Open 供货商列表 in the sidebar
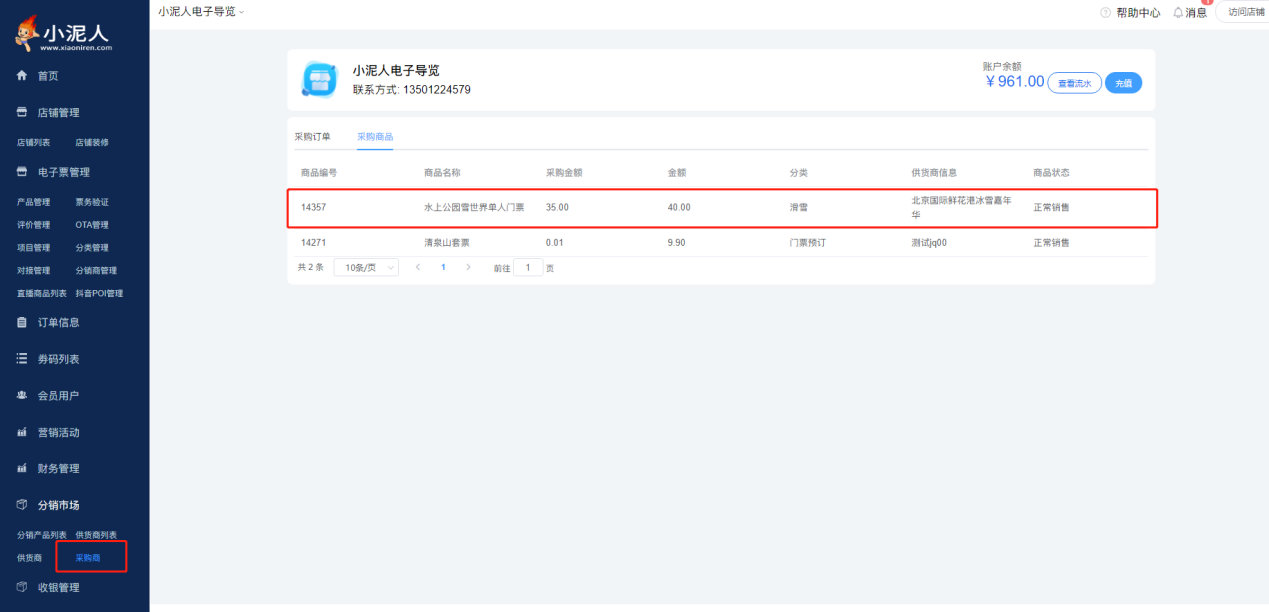Image resolution: width=1269 pixels, height=612 pixels. pos(96,535)
